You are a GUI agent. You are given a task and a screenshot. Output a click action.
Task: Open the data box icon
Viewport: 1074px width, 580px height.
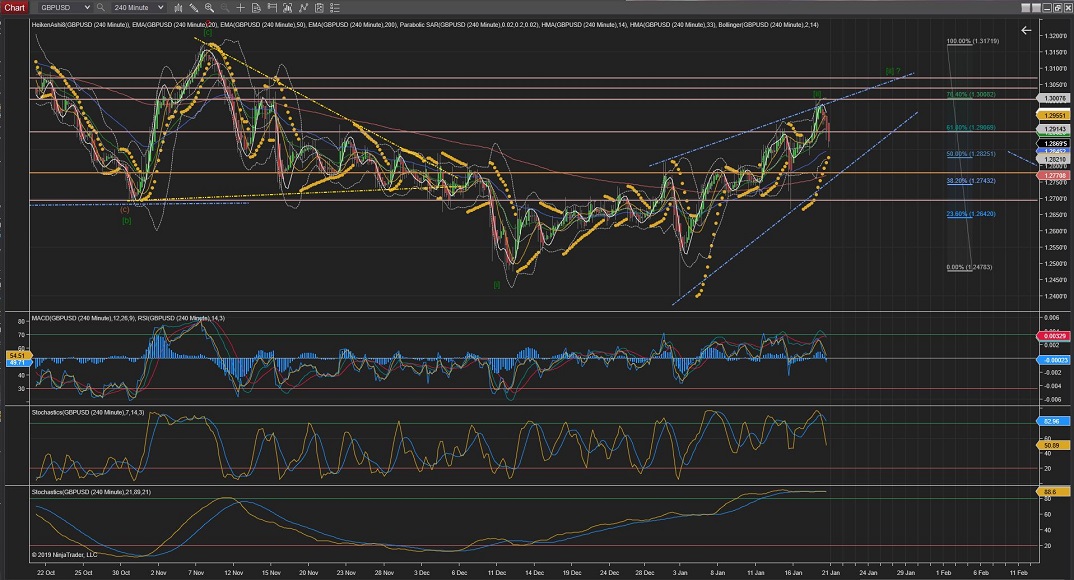point(254,7)
